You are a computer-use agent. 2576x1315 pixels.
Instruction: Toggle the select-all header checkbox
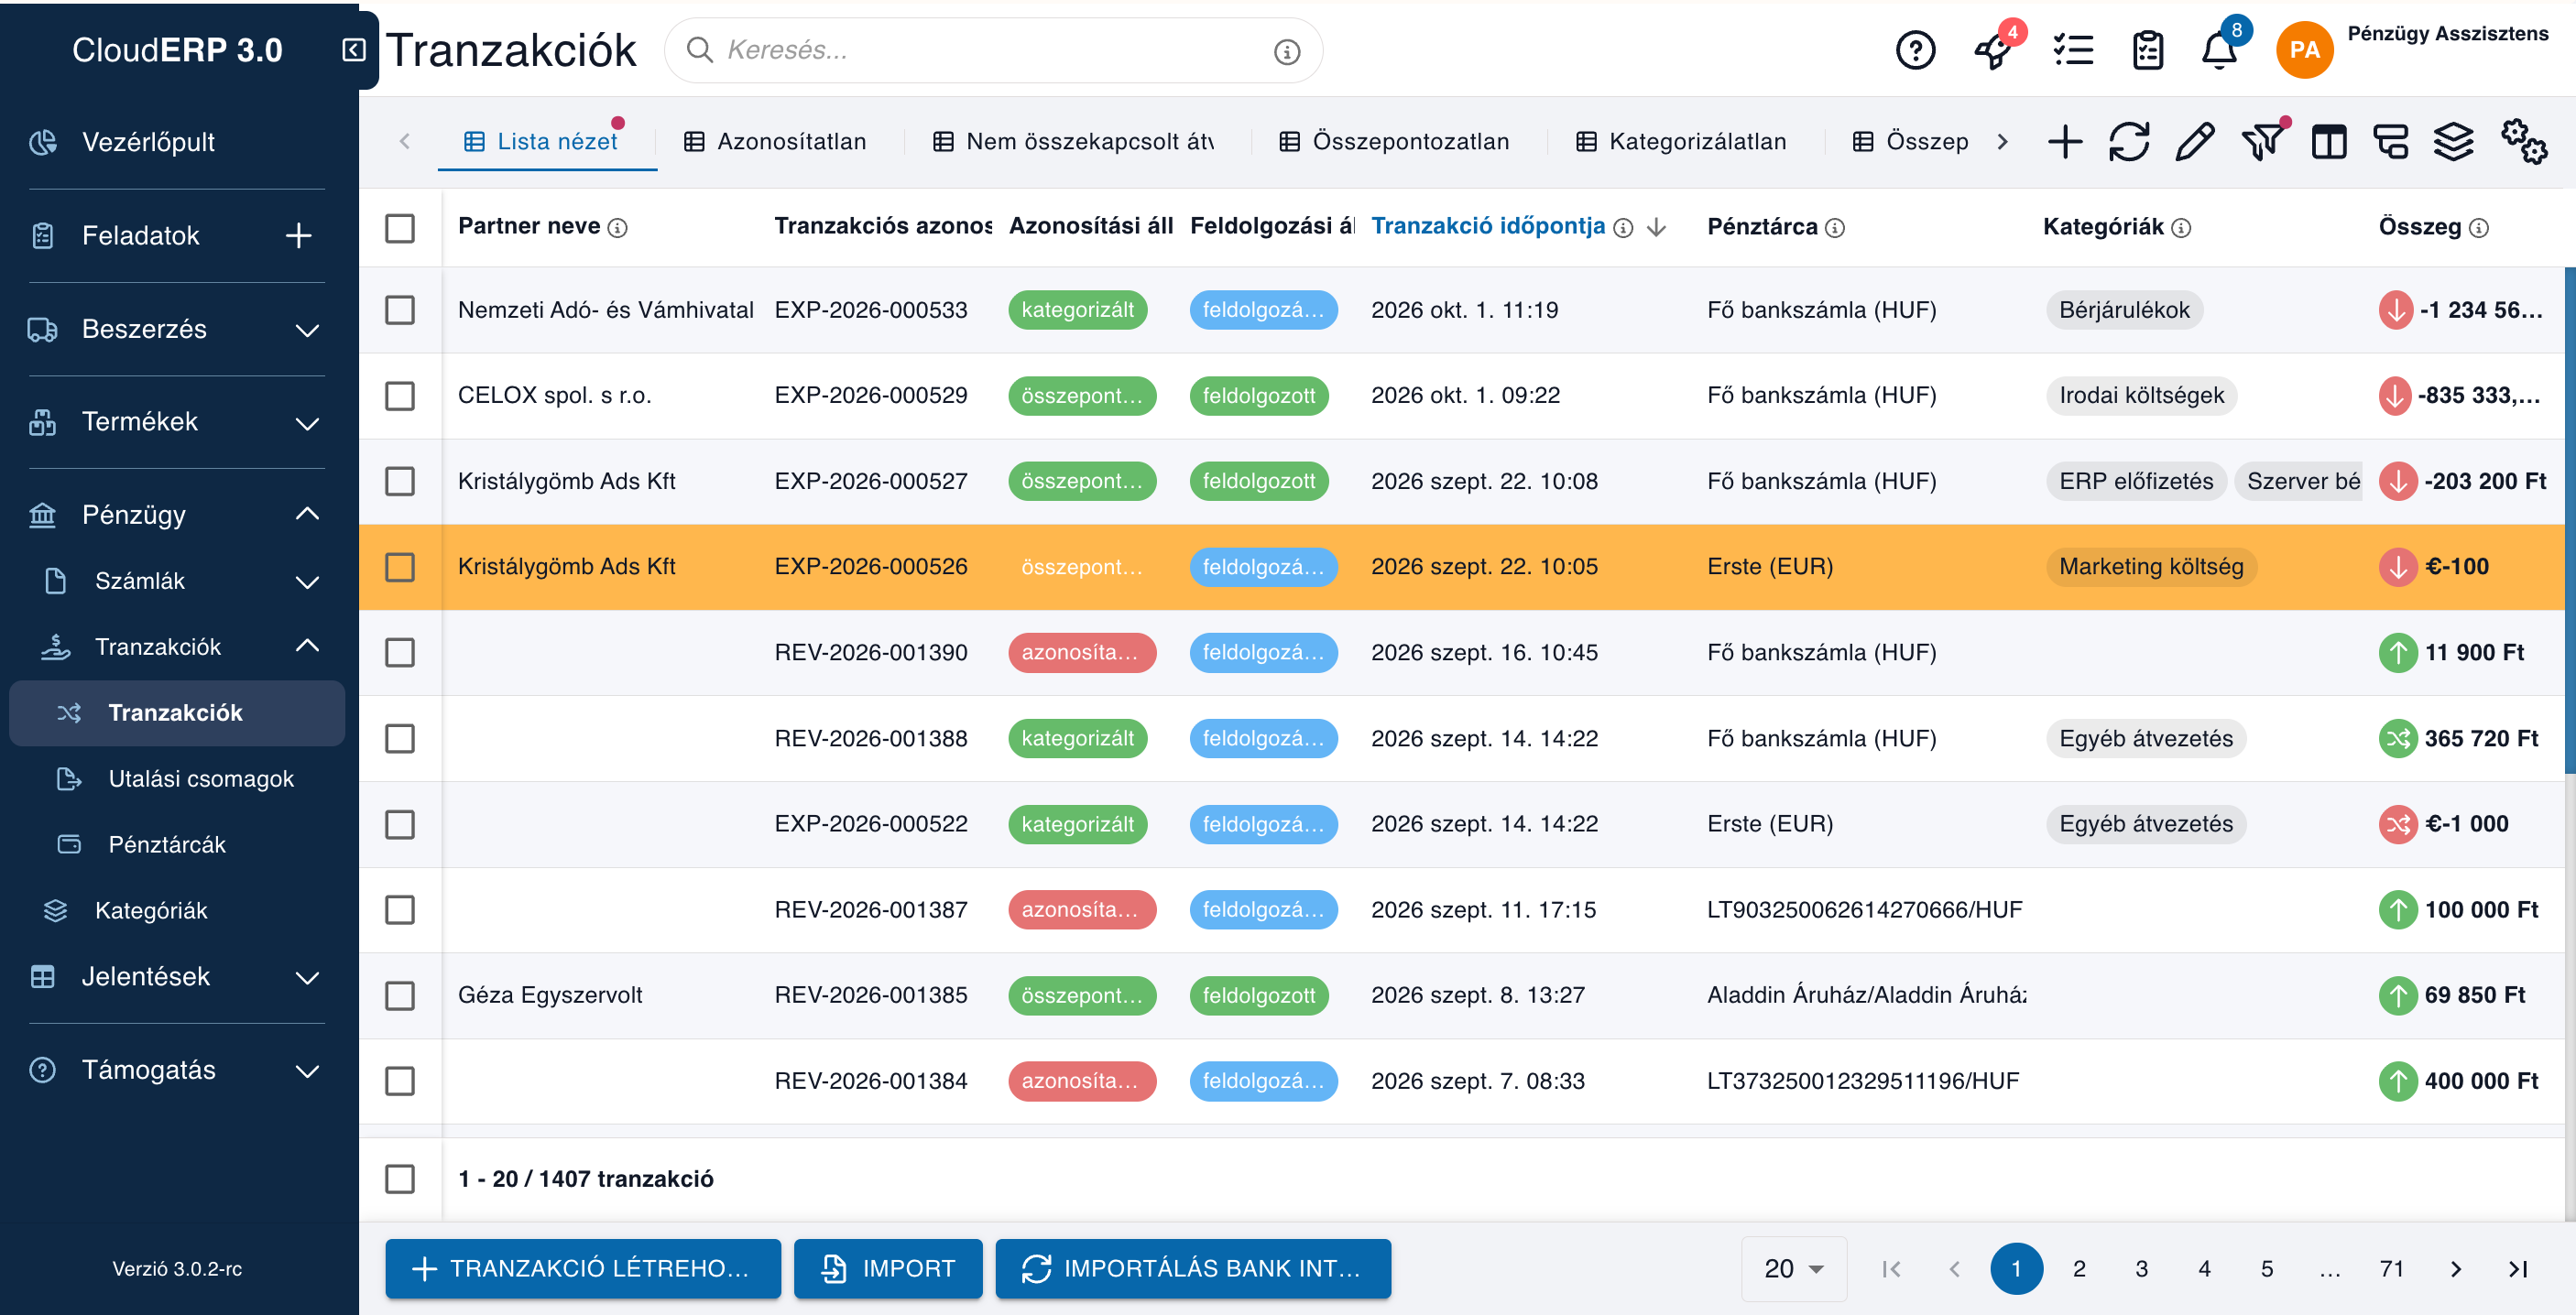tap(400, 228)
